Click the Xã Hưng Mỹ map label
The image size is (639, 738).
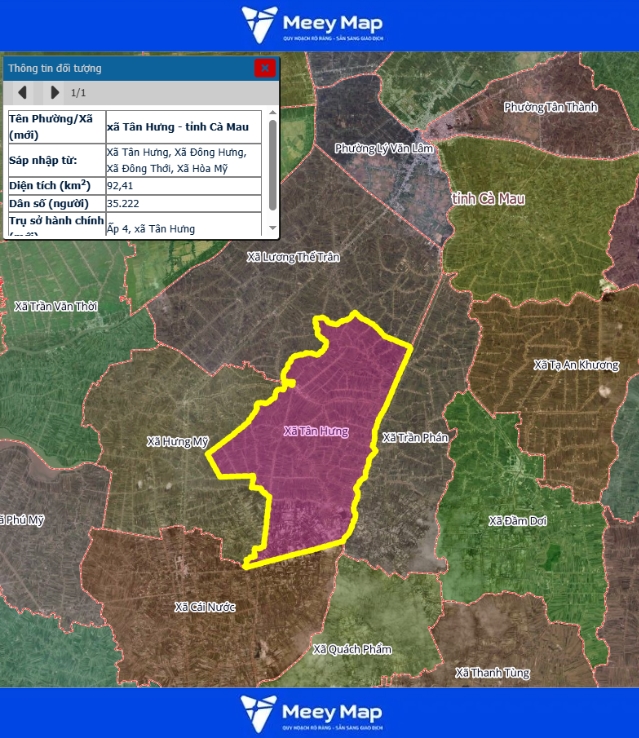tap(177, 441)
